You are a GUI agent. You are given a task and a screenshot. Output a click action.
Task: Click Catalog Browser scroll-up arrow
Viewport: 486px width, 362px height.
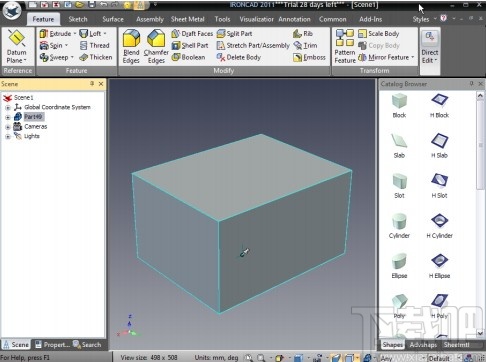(x=480, y=96)
